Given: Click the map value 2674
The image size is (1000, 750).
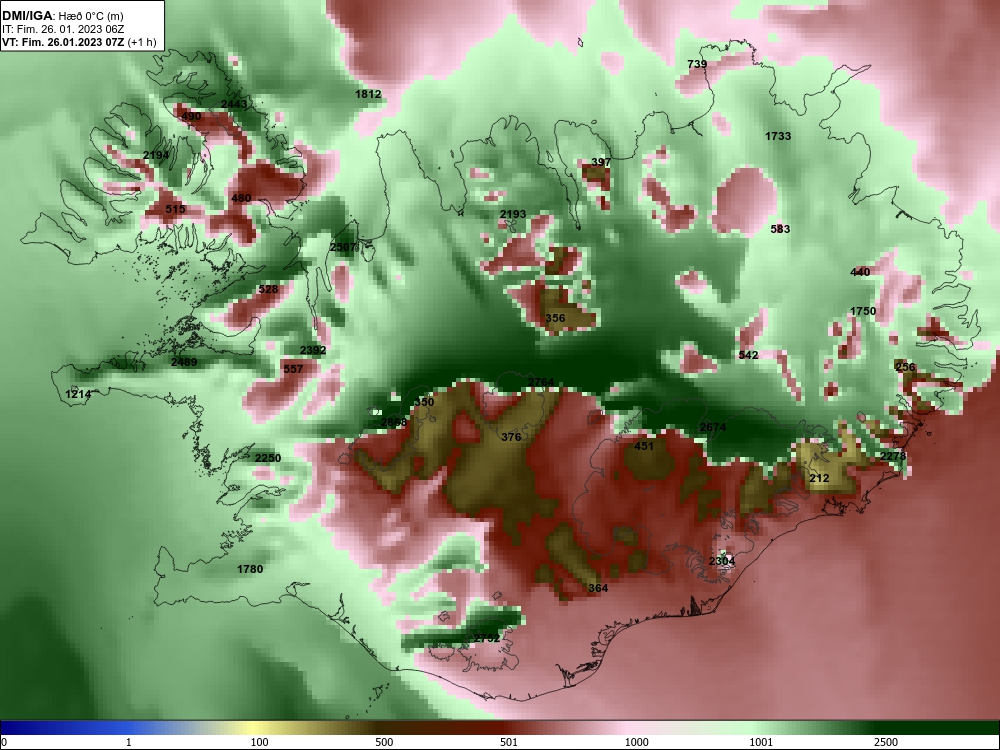Looking at the screenshot, I should [712, 427].
